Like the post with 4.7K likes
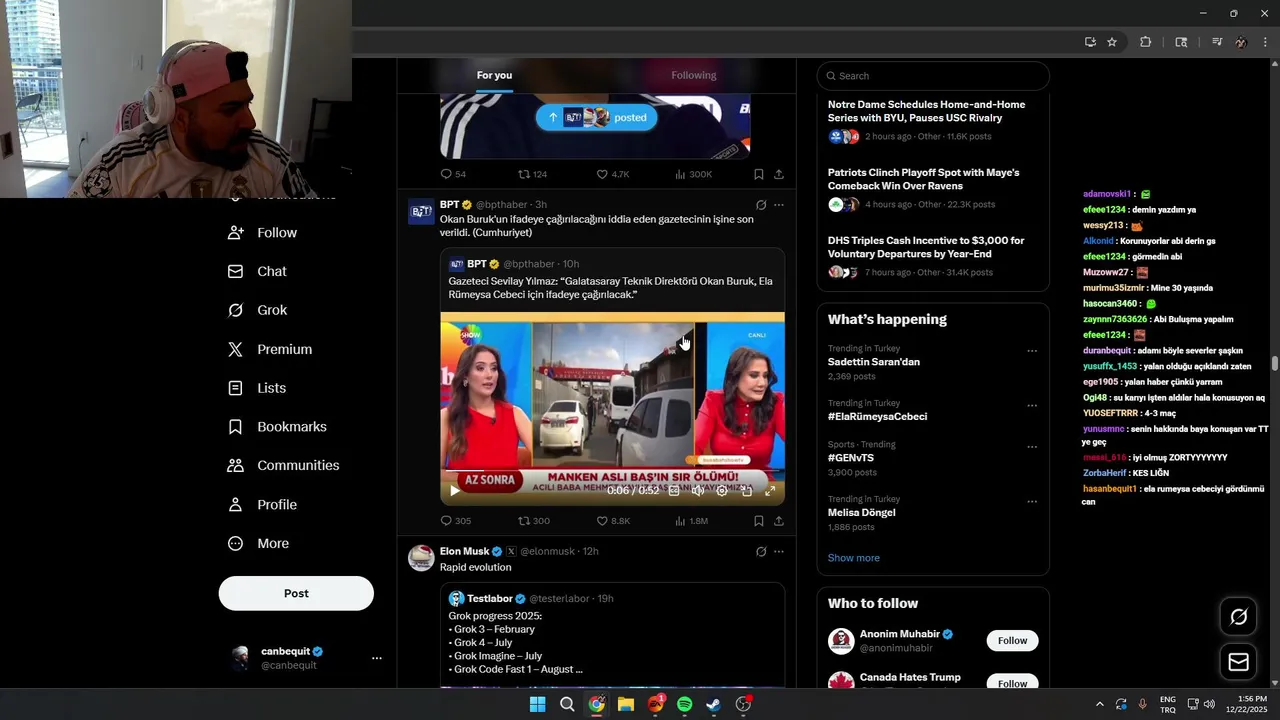 (x=613, y=174)
